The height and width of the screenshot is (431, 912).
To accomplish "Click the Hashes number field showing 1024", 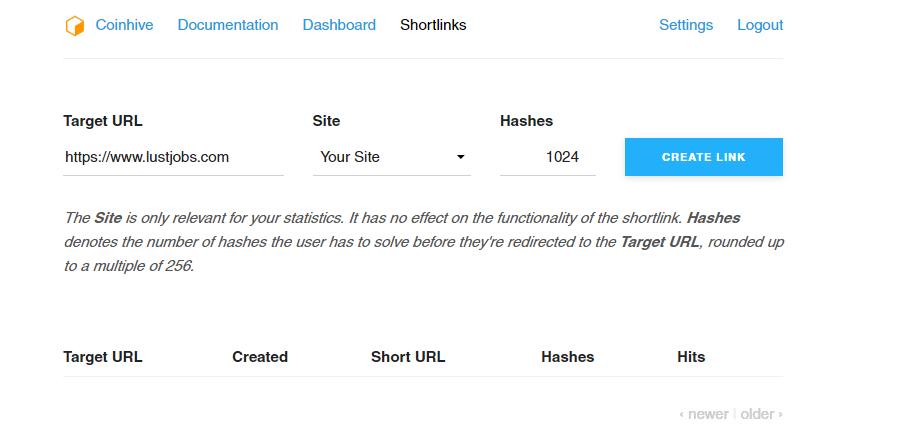I will pyautogui.click(x=547, y=157).
